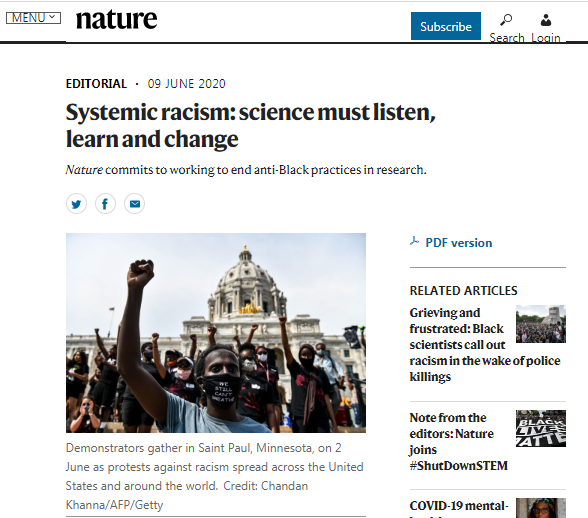This screenshot has width=588, height=518.
Task: Open the MENU dropdown
Action: pos(33,18)
